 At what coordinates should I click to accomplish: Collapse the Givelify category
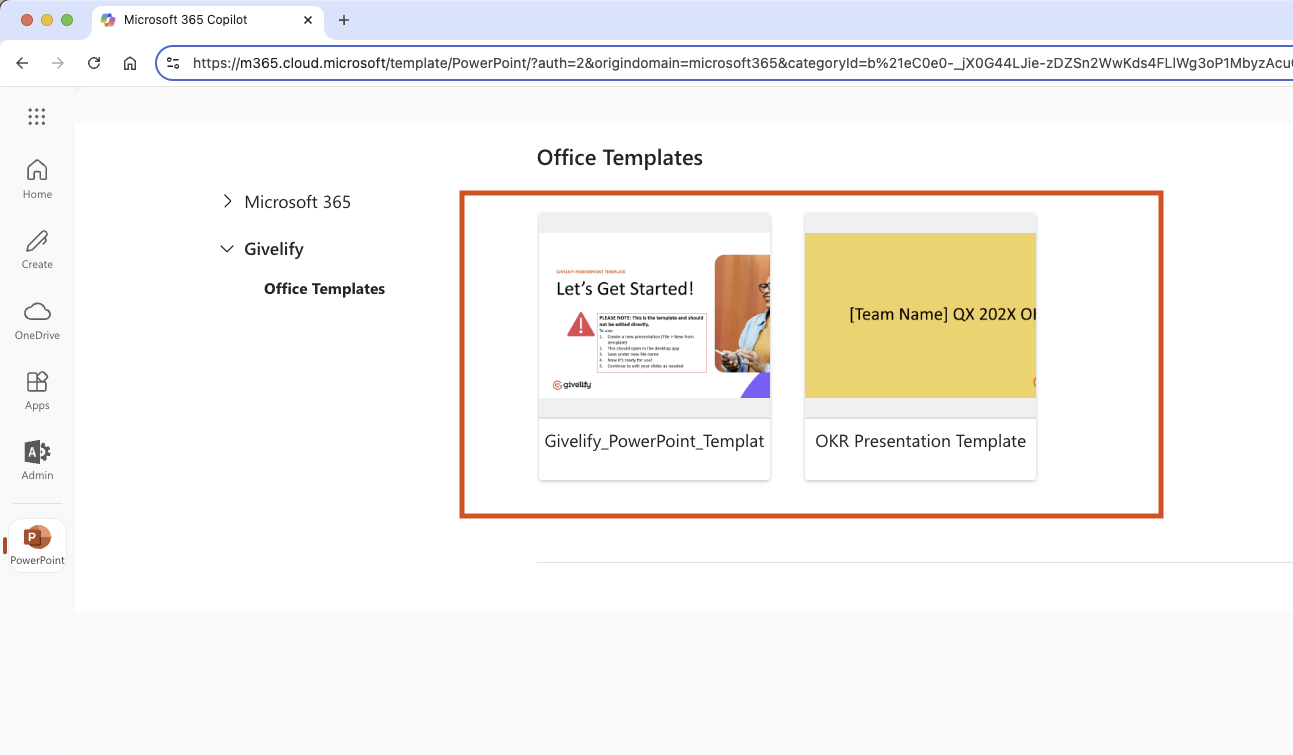227,249
